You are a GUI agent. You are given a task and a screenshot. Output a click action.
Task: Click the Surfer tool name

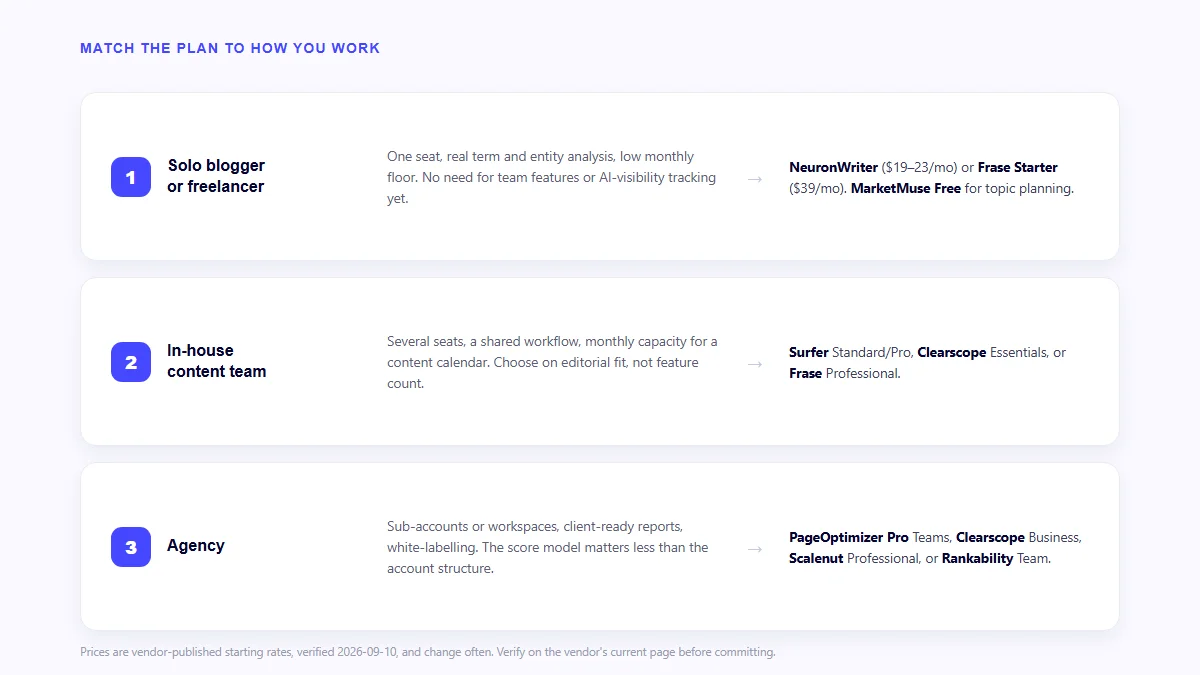[809, 352]
